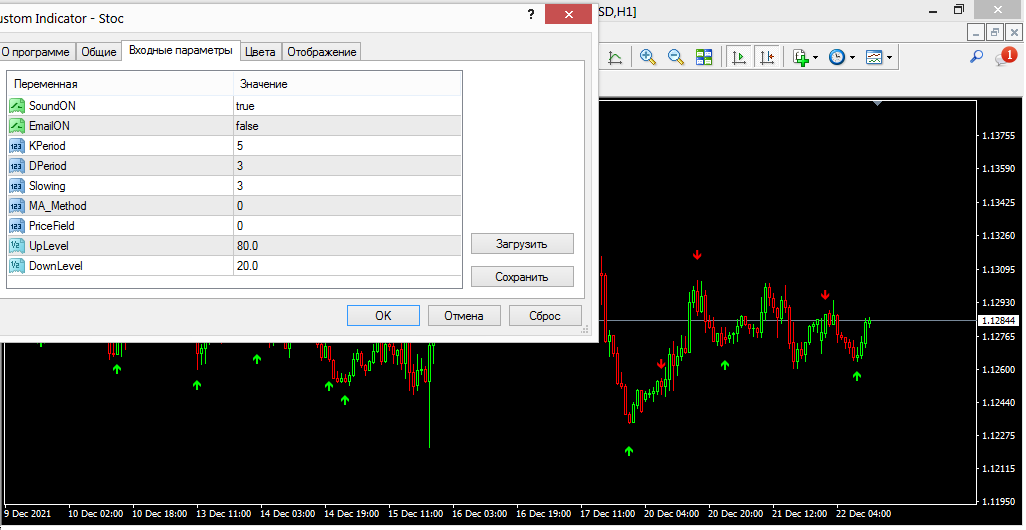Minimize the inner chart window
The height and width of the screenshot is (530, 1026).
pyautogui.click(x=977, y=32)
